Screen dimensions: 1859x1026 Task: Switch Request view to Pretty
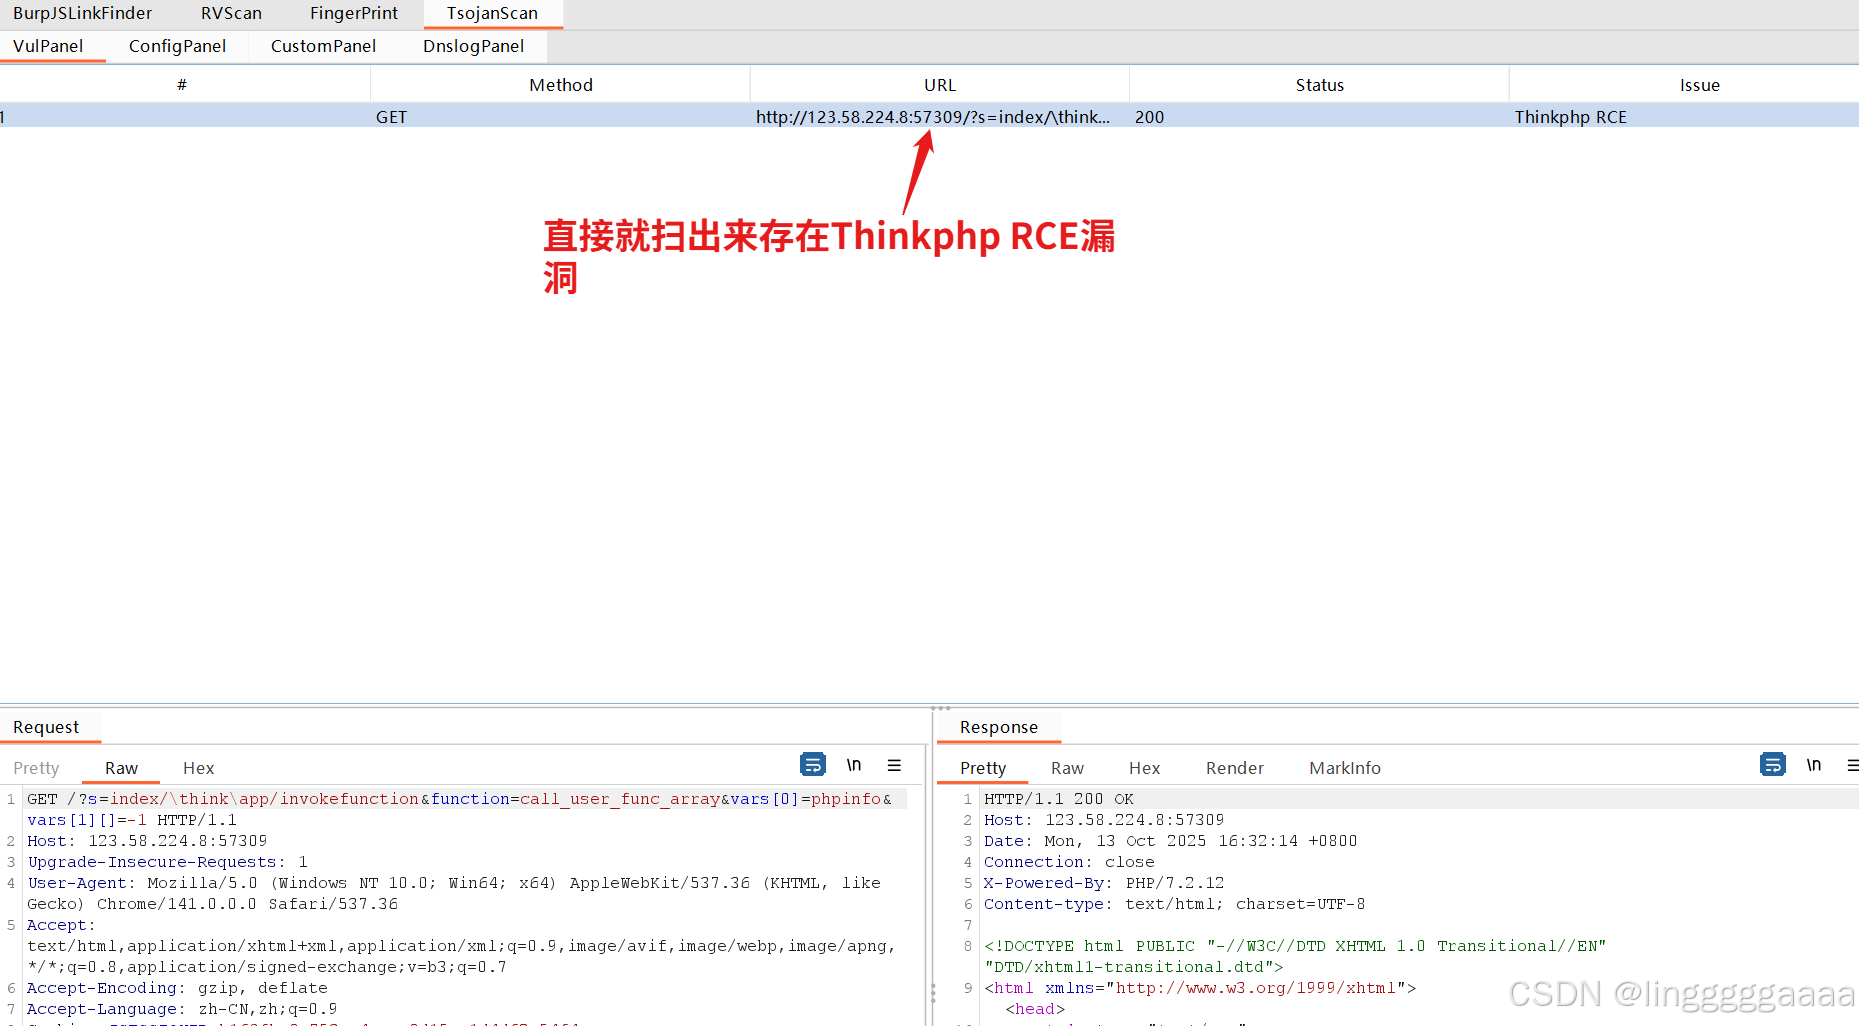pyautogui.click(x=36, y=768)
